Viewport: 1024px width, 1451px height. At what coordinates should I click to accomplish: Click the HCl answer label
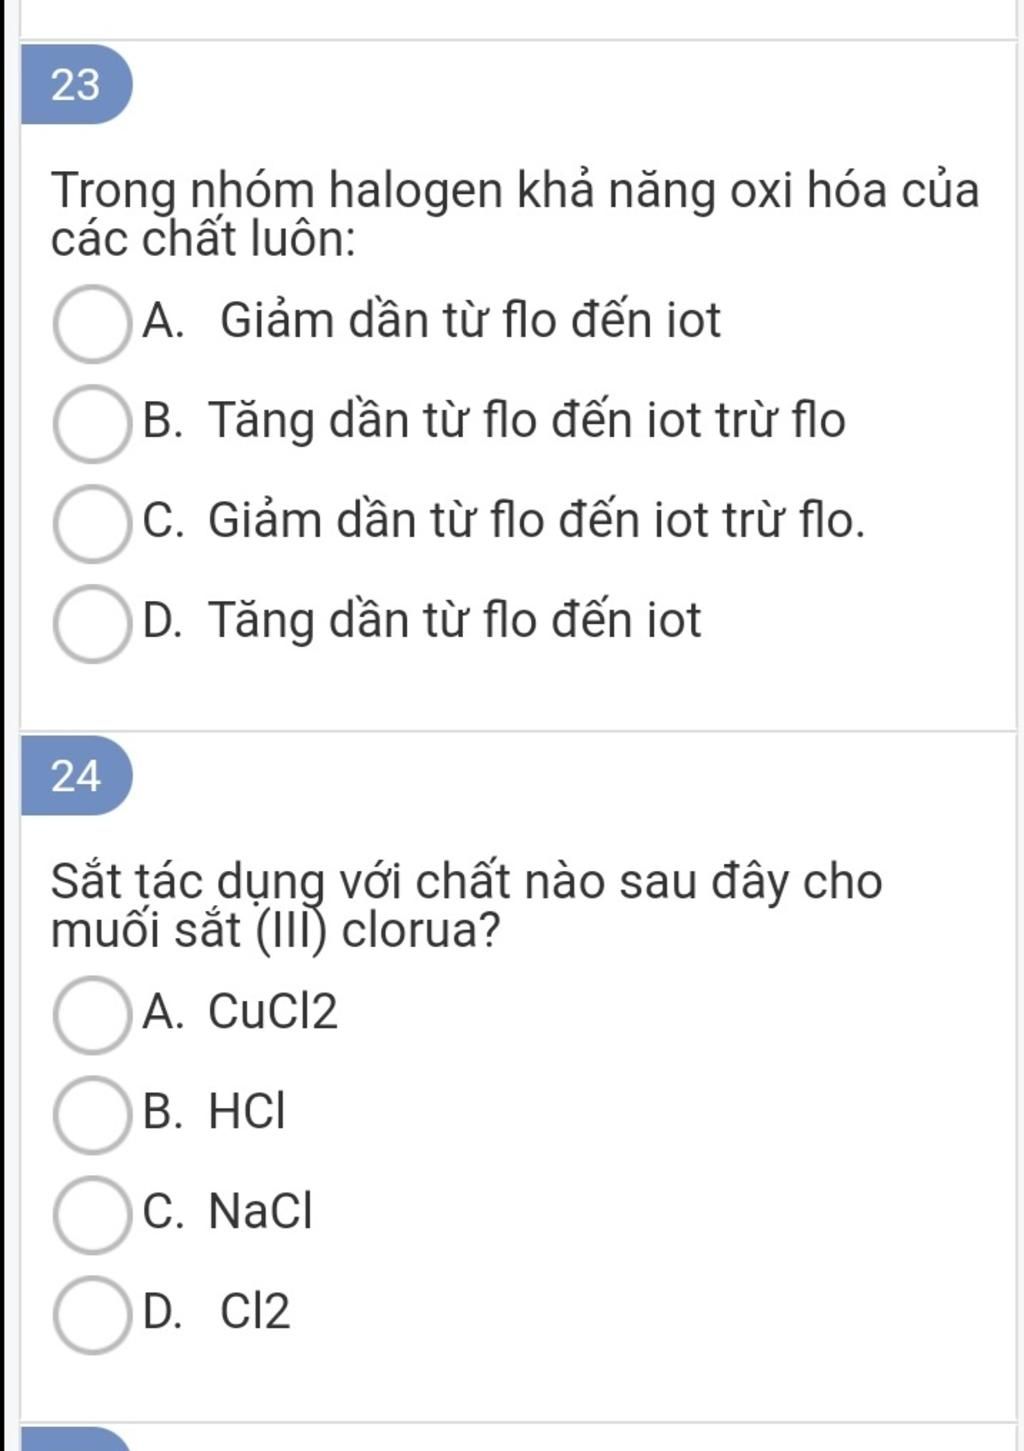point(247,1112)
